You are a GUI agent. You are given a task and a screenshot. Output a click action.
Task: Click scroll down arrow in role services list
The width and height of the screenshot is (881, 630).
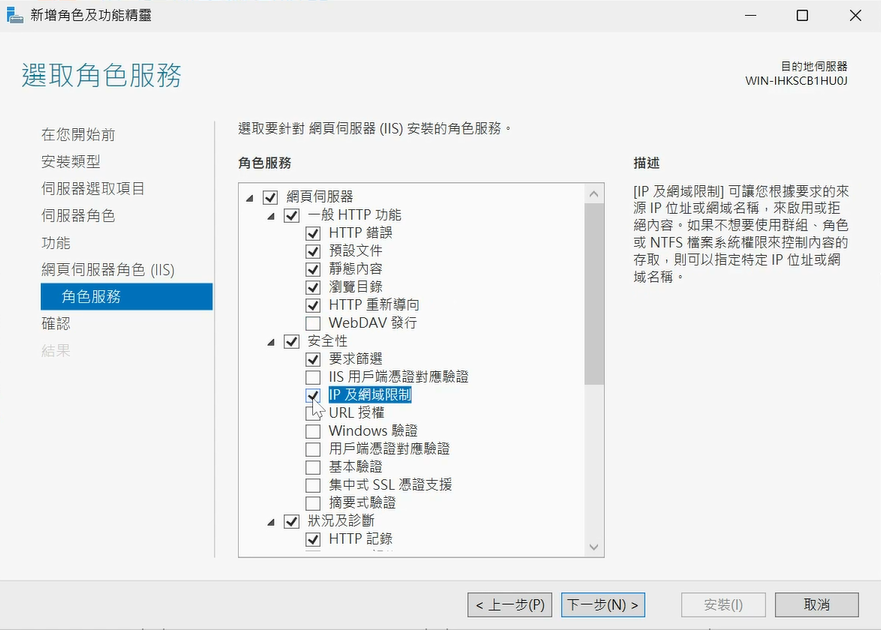point(594,547)
